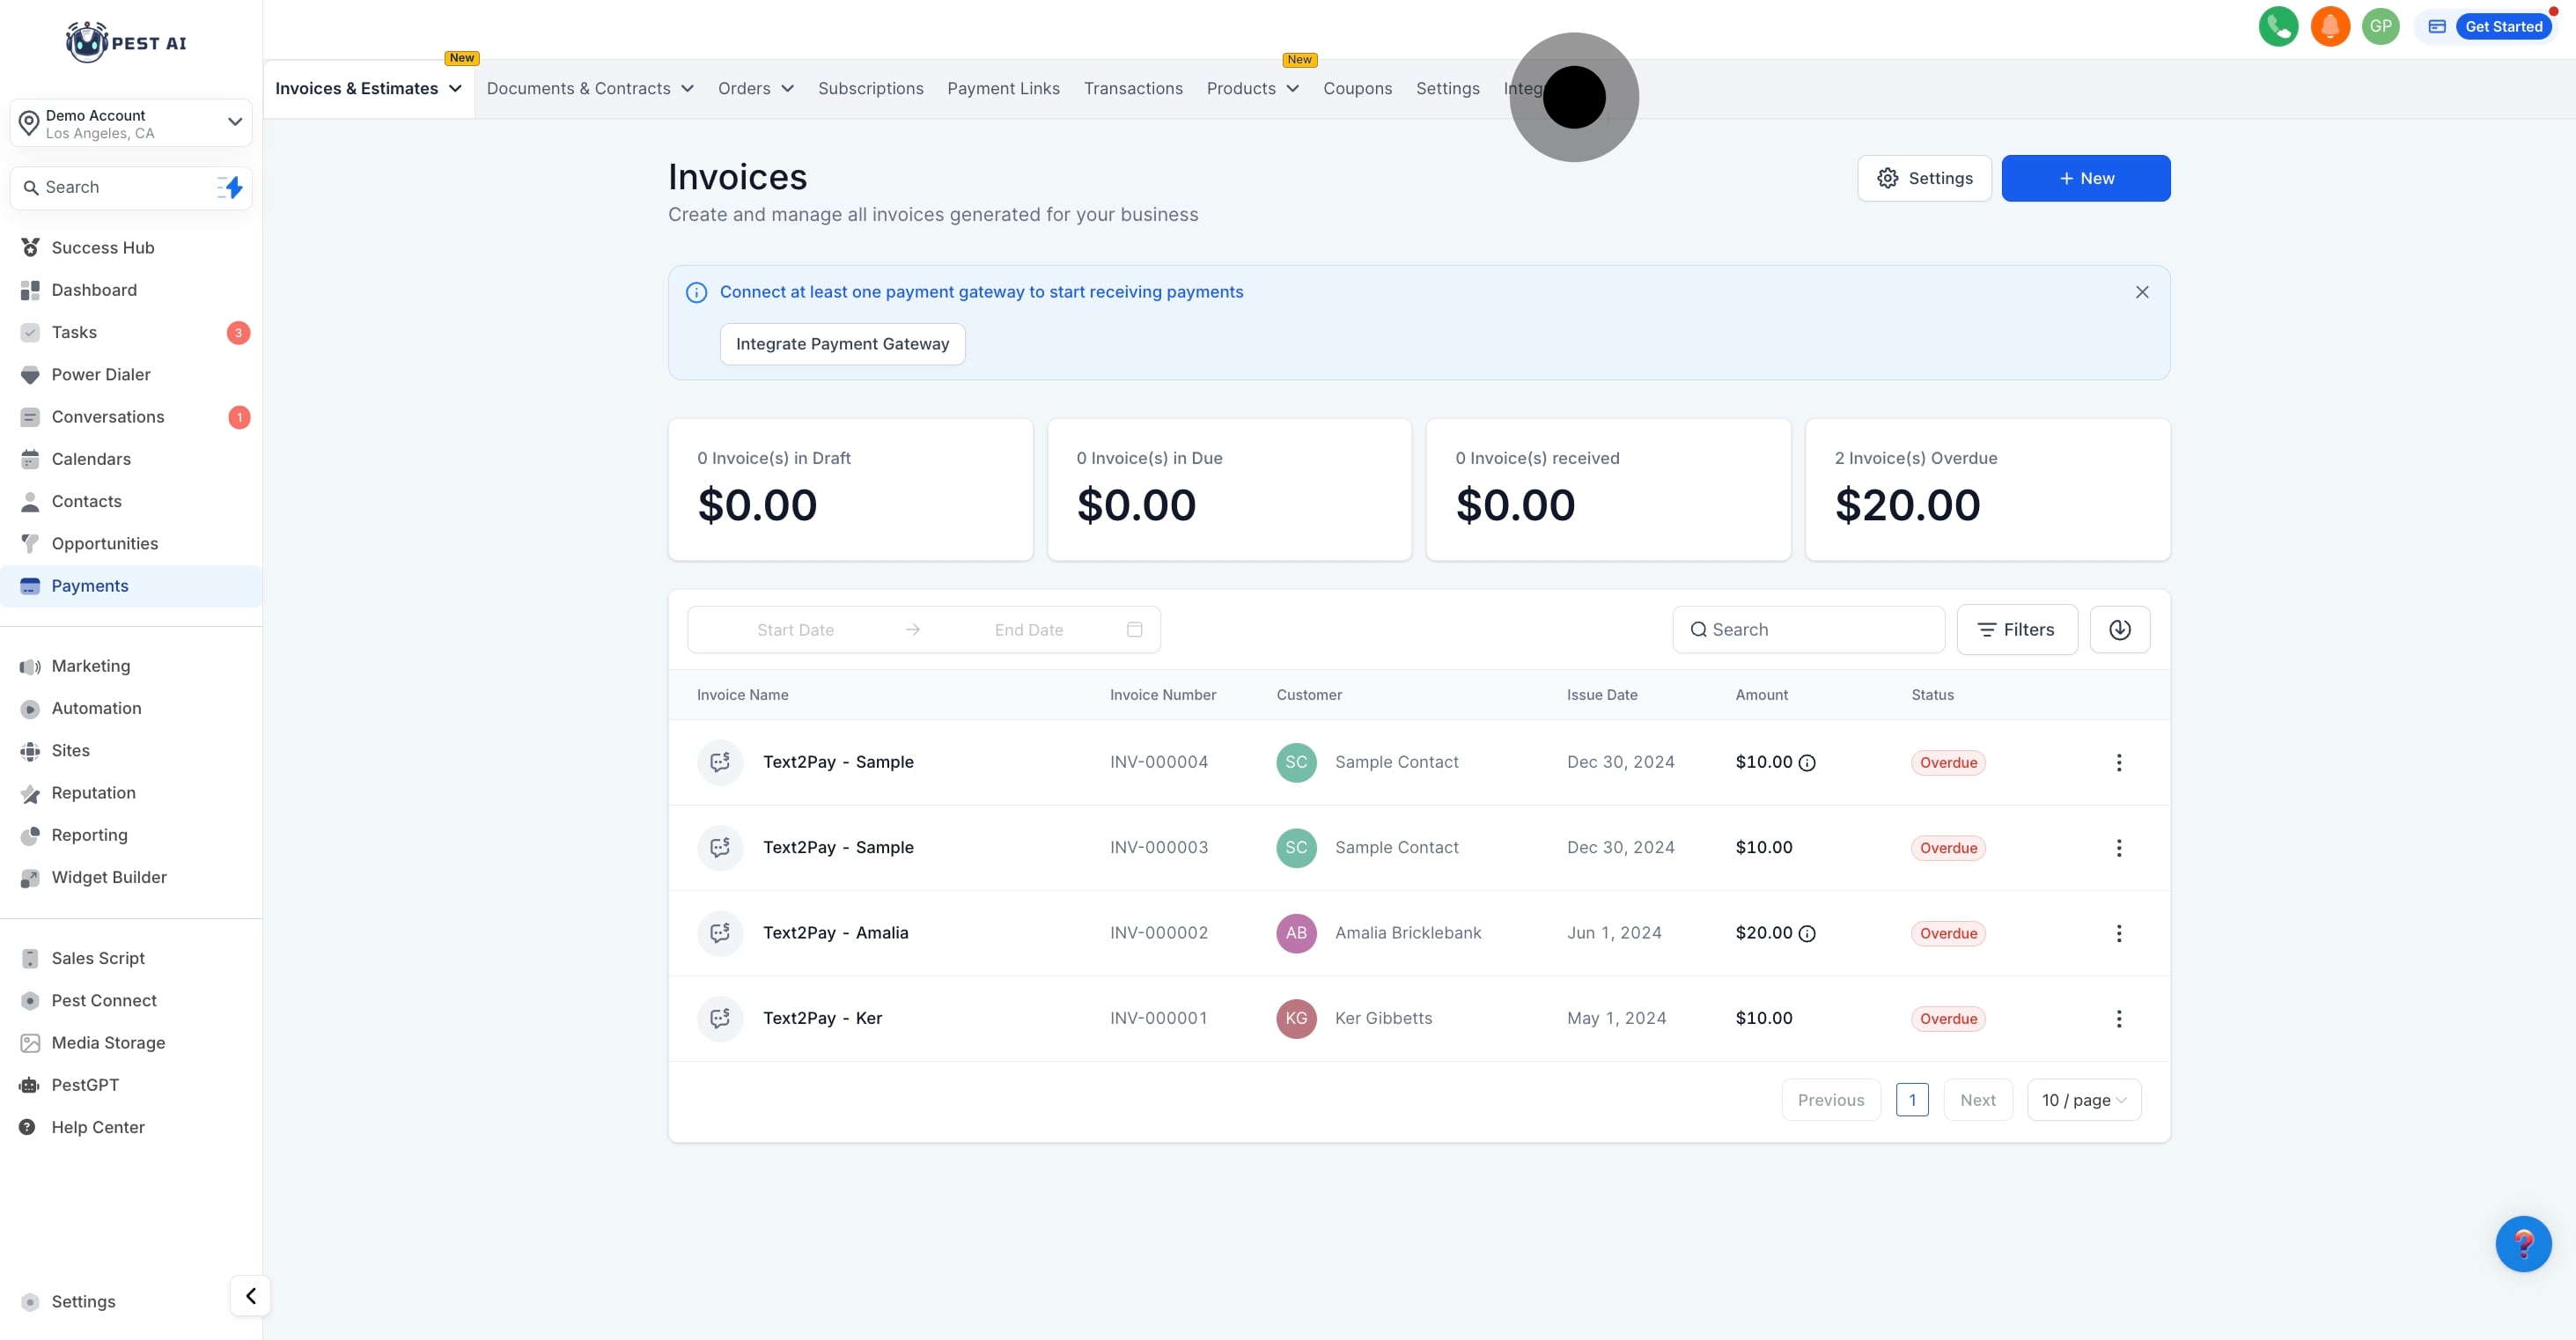Collapse the sidebar with the arrow button
The width and height of the screenshot is (2576, 1340).
pos(250,1295)
